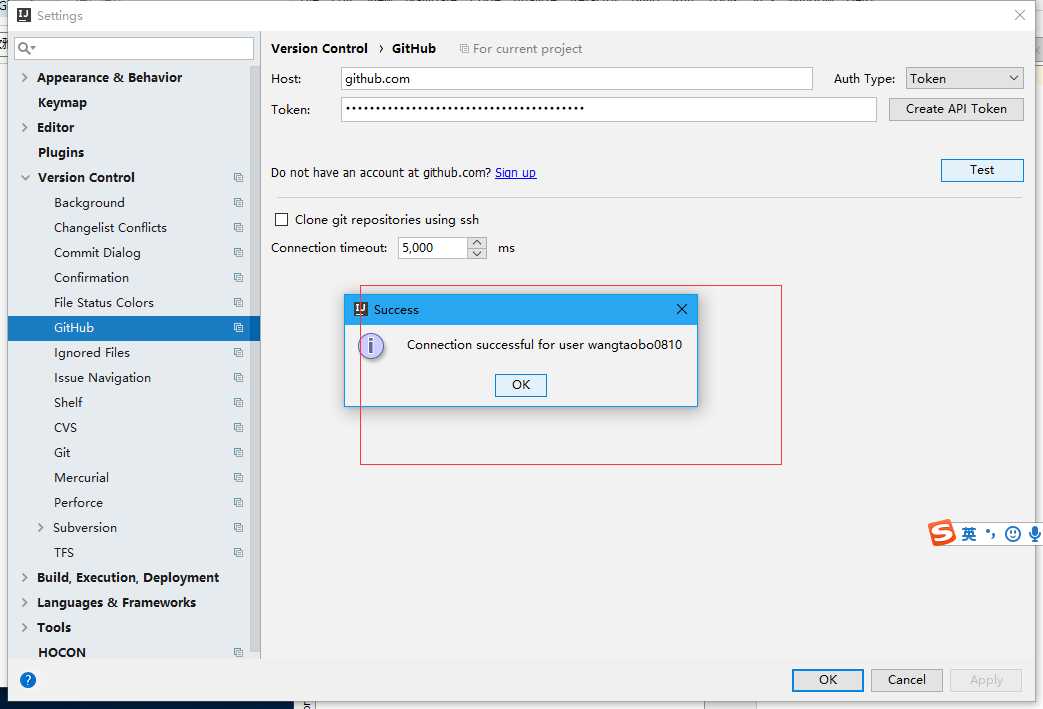Image resolution: width=1043 pixels, height=709 pixels.
Task: Click the per-project icon beside Ignored Files
Action: point(238,353)
